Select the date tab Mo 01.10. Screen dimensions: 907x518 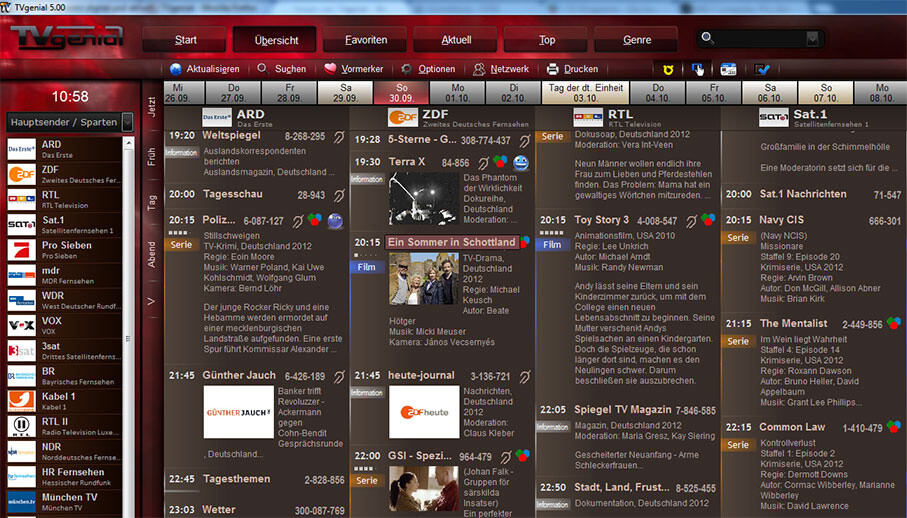458,93
